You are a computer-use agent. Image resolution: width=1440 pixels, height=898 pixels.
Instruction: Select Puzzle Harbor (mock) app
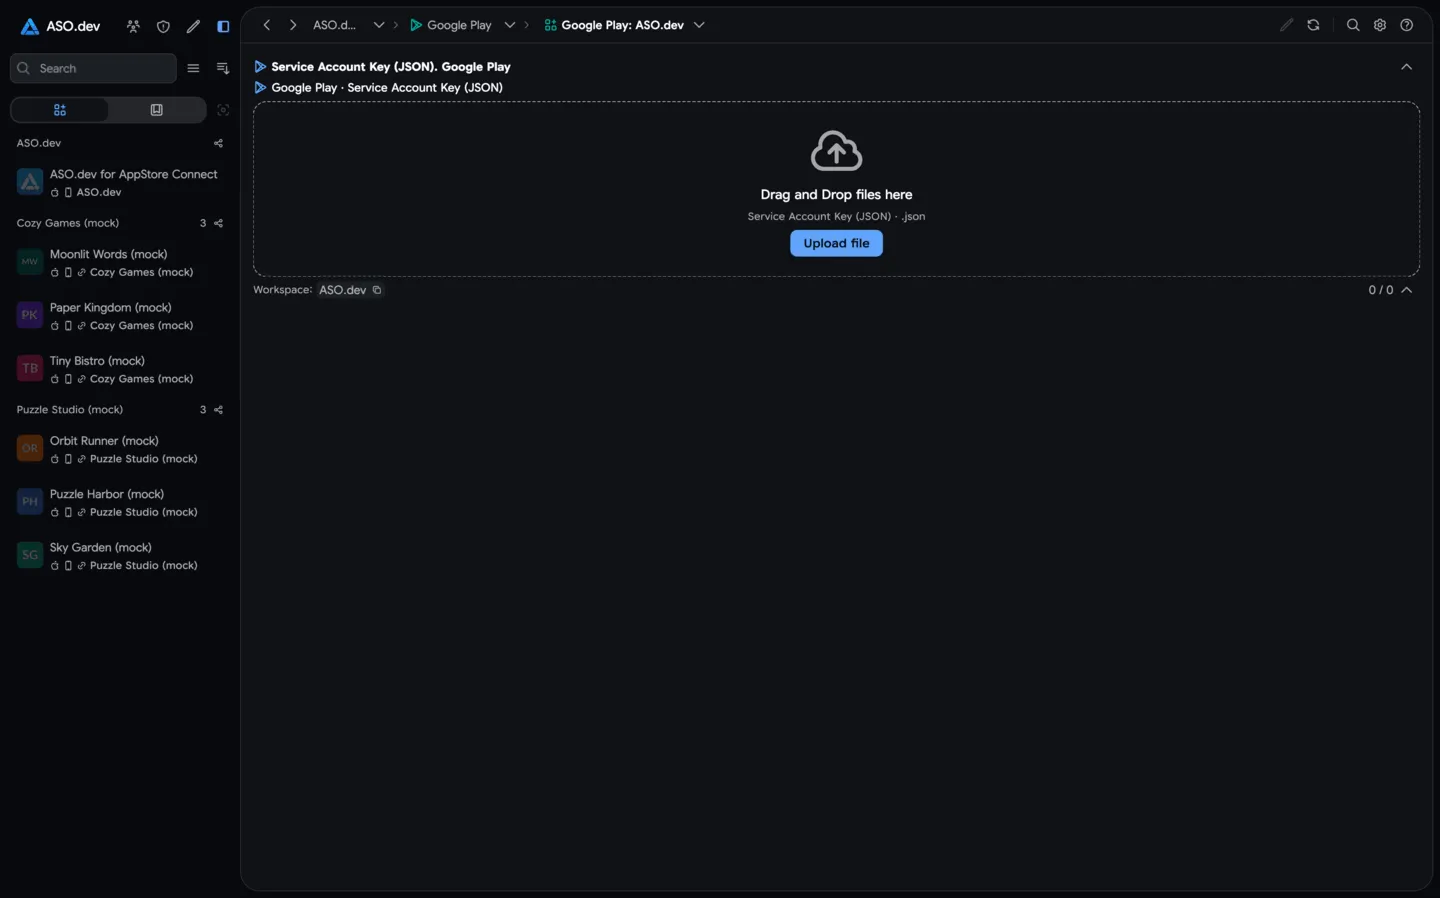[x=120, y=502]
